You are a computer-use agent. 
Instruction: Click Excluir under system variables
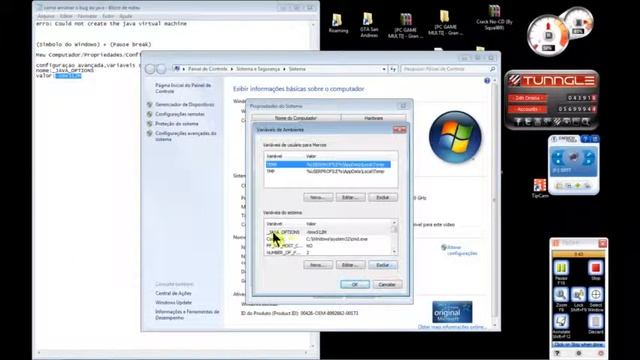pyautogui.click(x=382, y=265)
